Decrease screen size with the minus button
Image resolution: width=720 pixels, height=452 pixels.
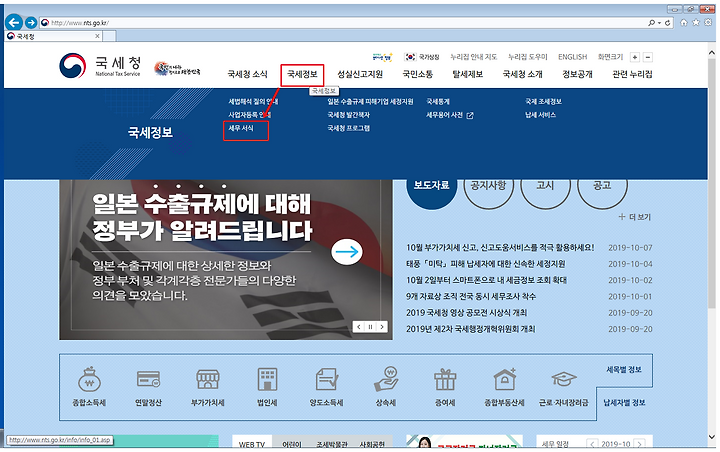coord(648,57)
